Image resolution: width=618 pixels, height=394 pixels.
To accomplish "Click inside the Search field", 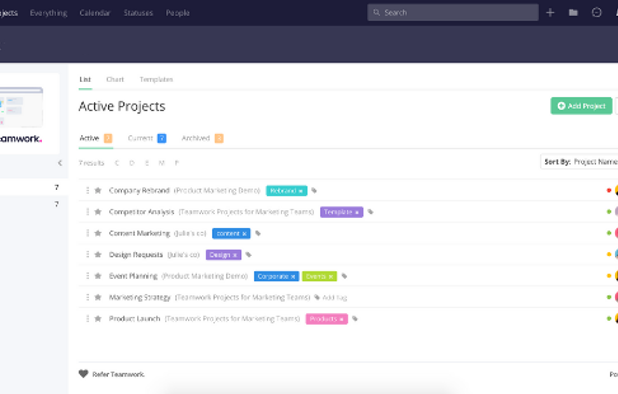I will 453,13.
